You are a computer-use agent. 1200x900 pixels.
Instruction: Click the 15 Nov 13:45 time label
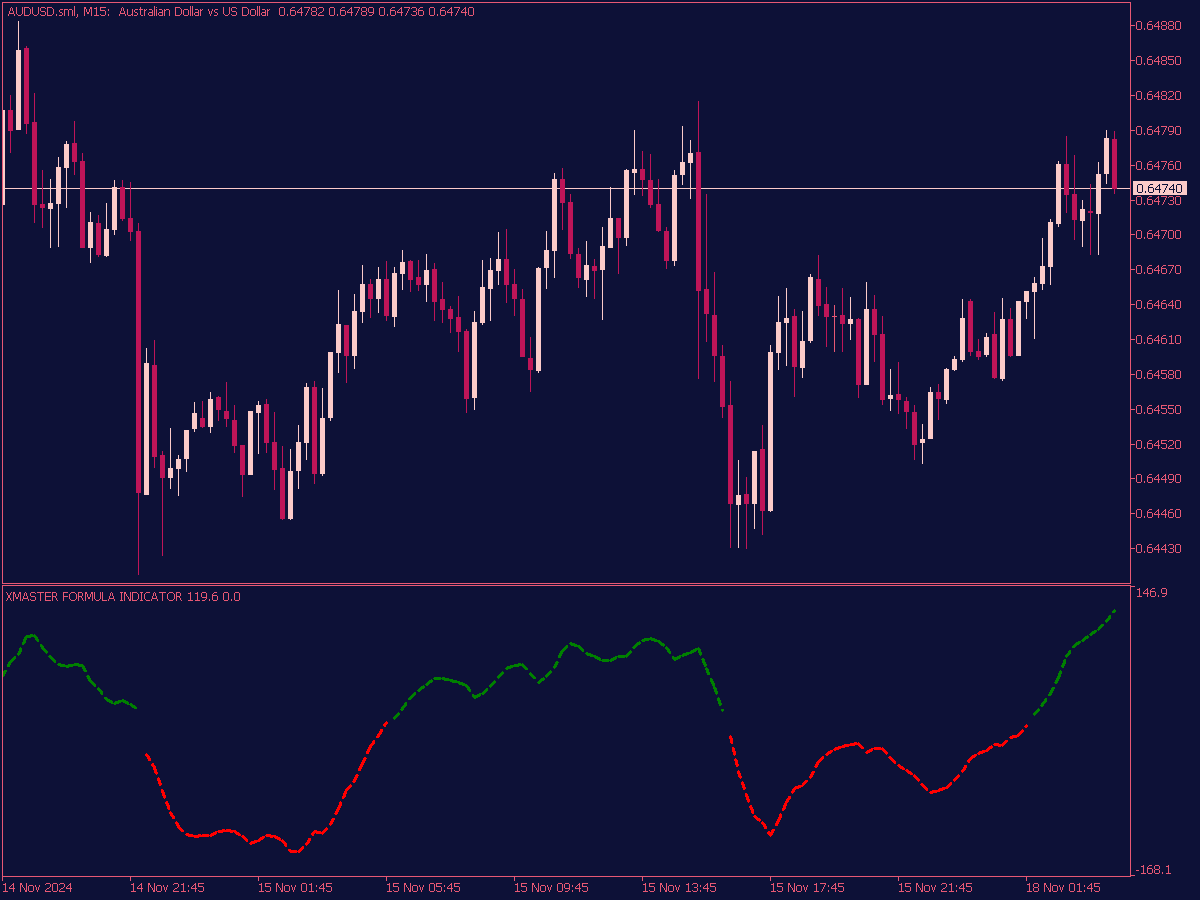pos(679,888)
